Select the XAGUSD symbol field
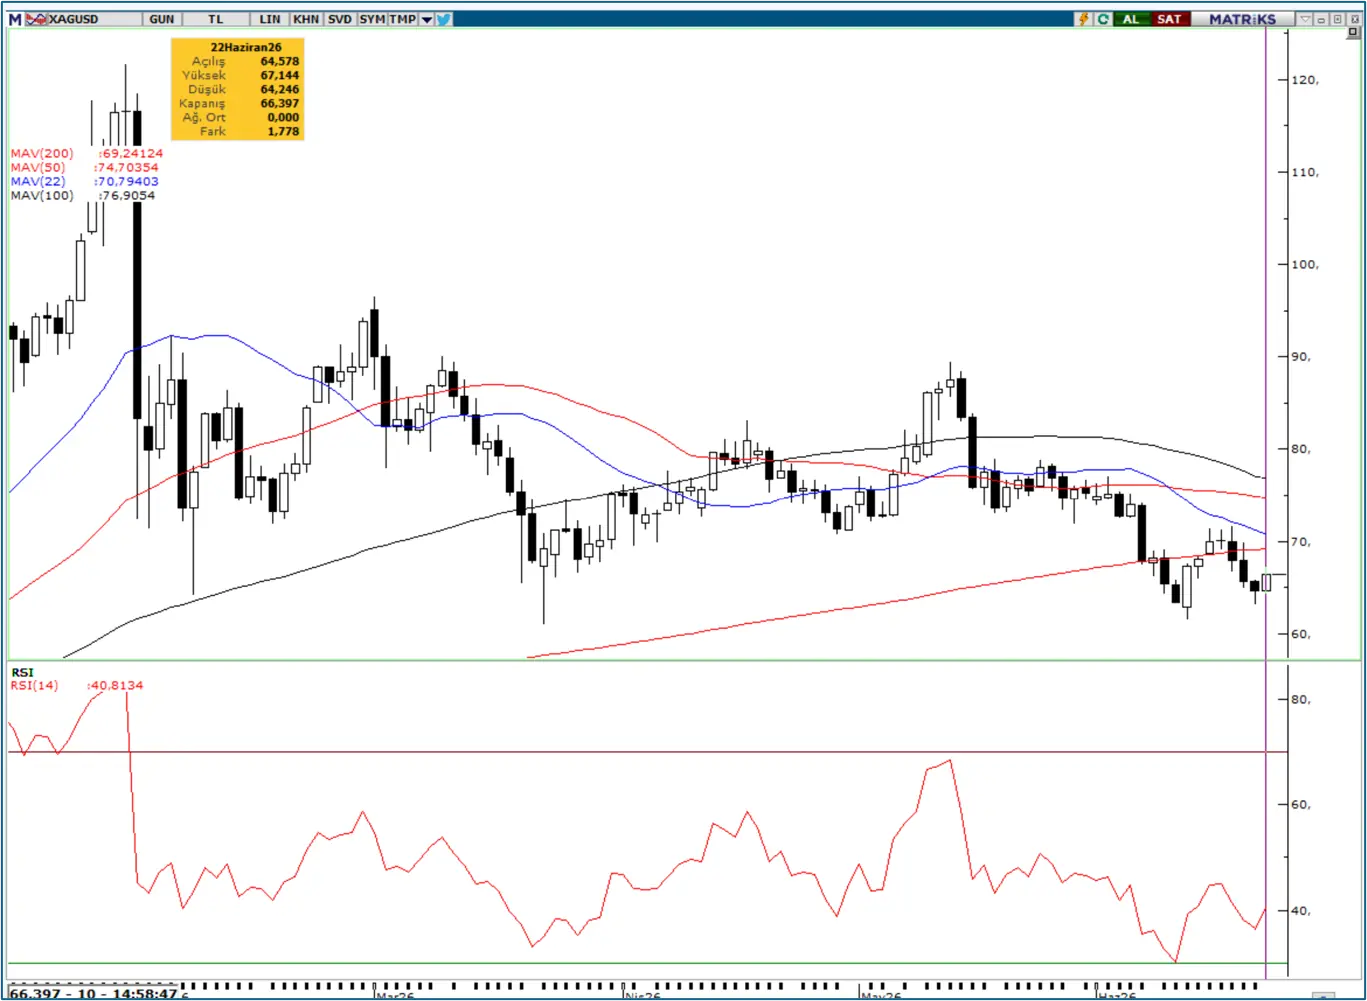1367x1001 pixels. pyautogui.click(x=94, y=19)
